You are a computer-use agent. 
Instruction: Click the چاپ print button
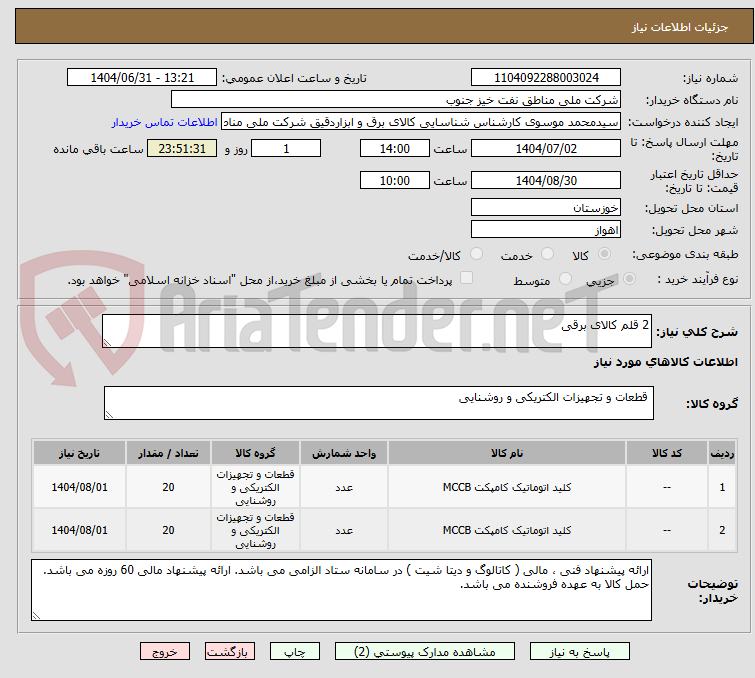pyautogui.click(x=294, y=652)
